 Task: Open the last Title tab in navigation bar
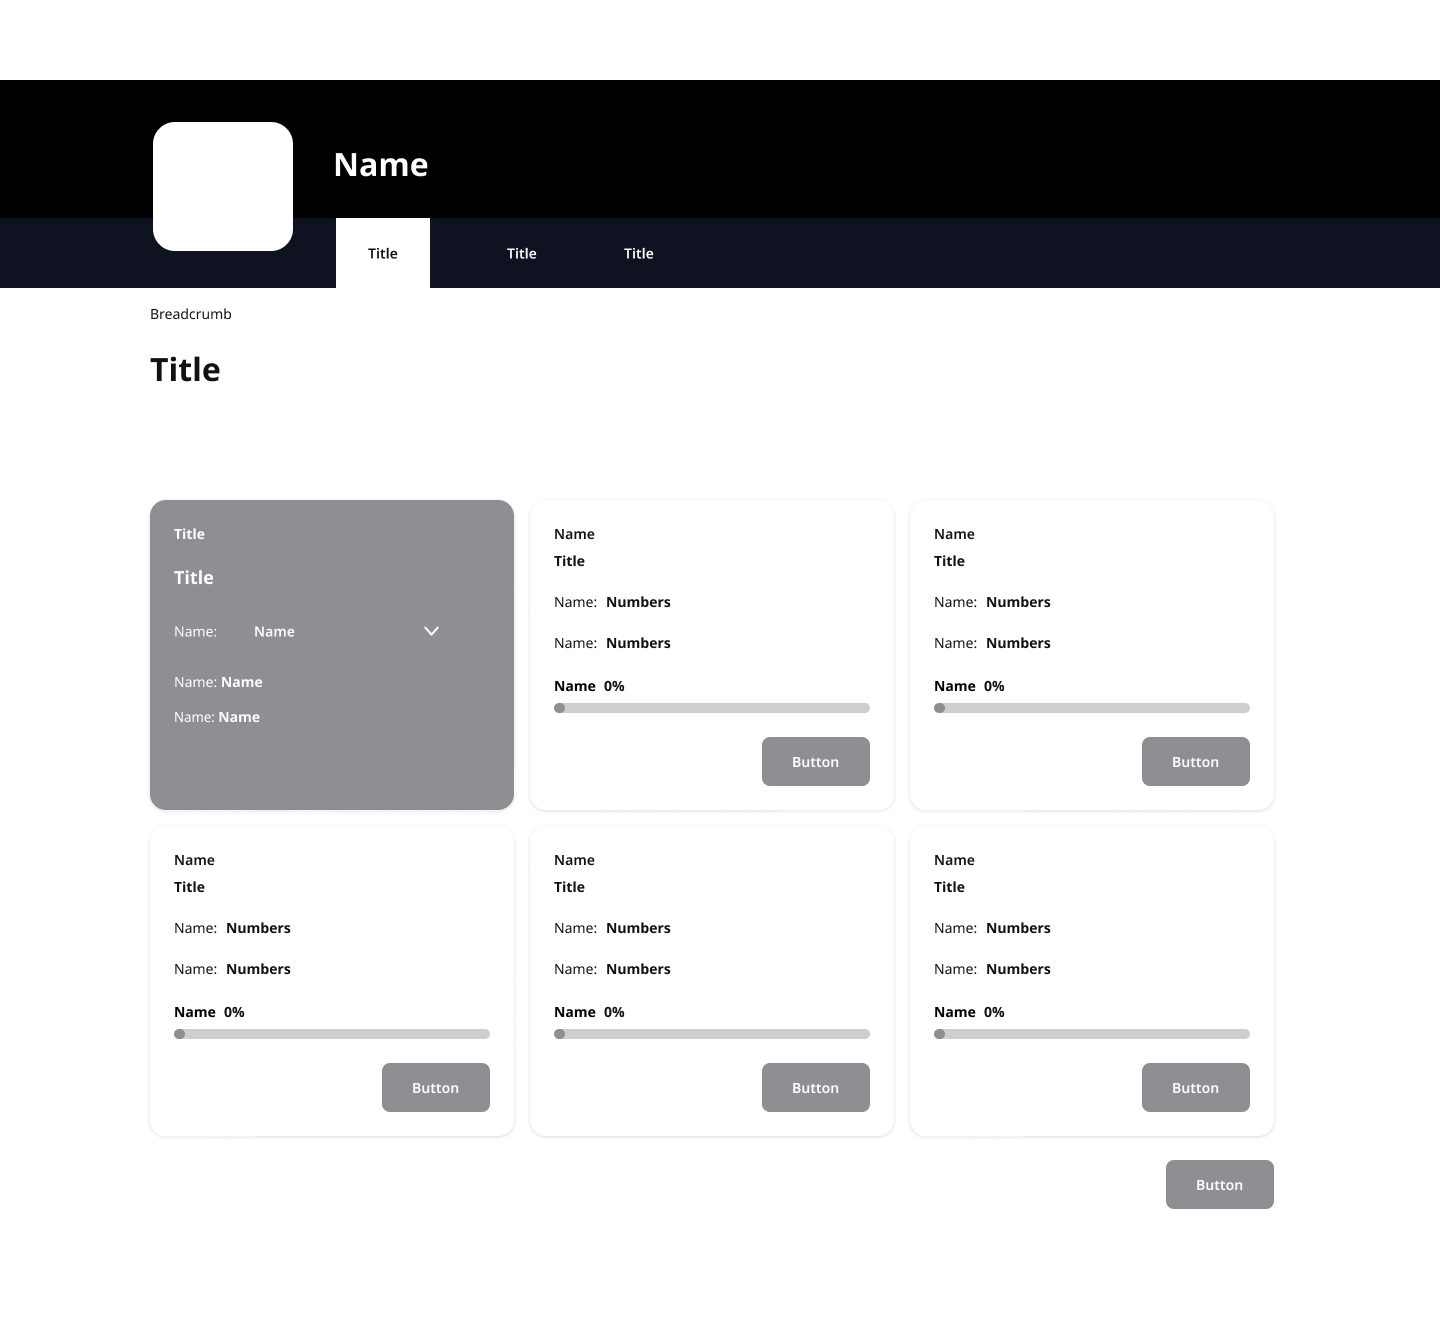pos(639,253)
